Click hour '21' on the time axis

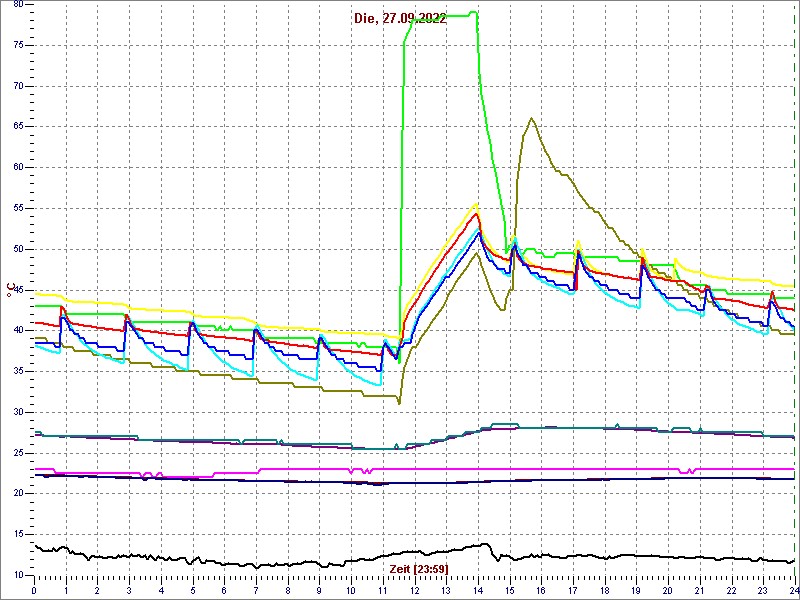(x=699, y=591)
